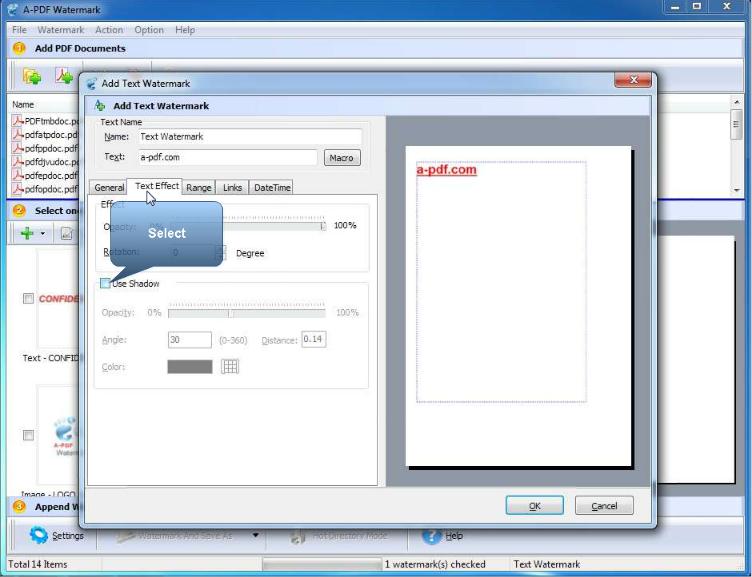Open the Help menu in menu bar
This screenshot has width=752, height=577.
tap(185, 30)
